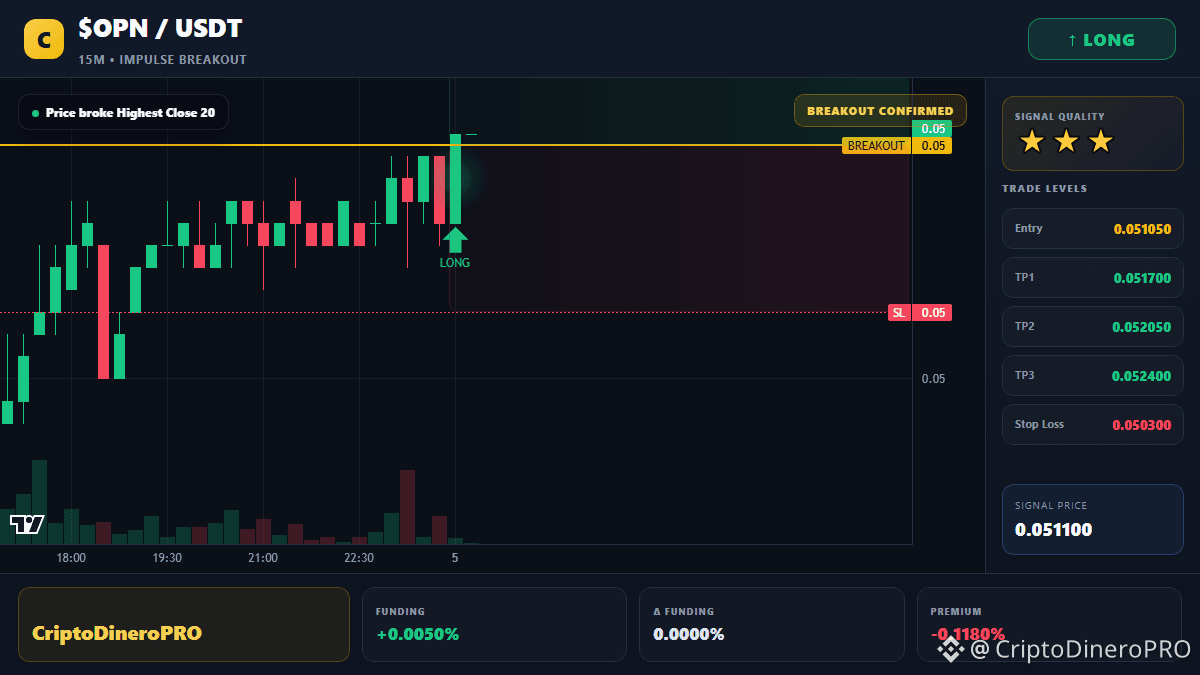Click the Entry level row

pyautogui.click(x=1092, y=228)
